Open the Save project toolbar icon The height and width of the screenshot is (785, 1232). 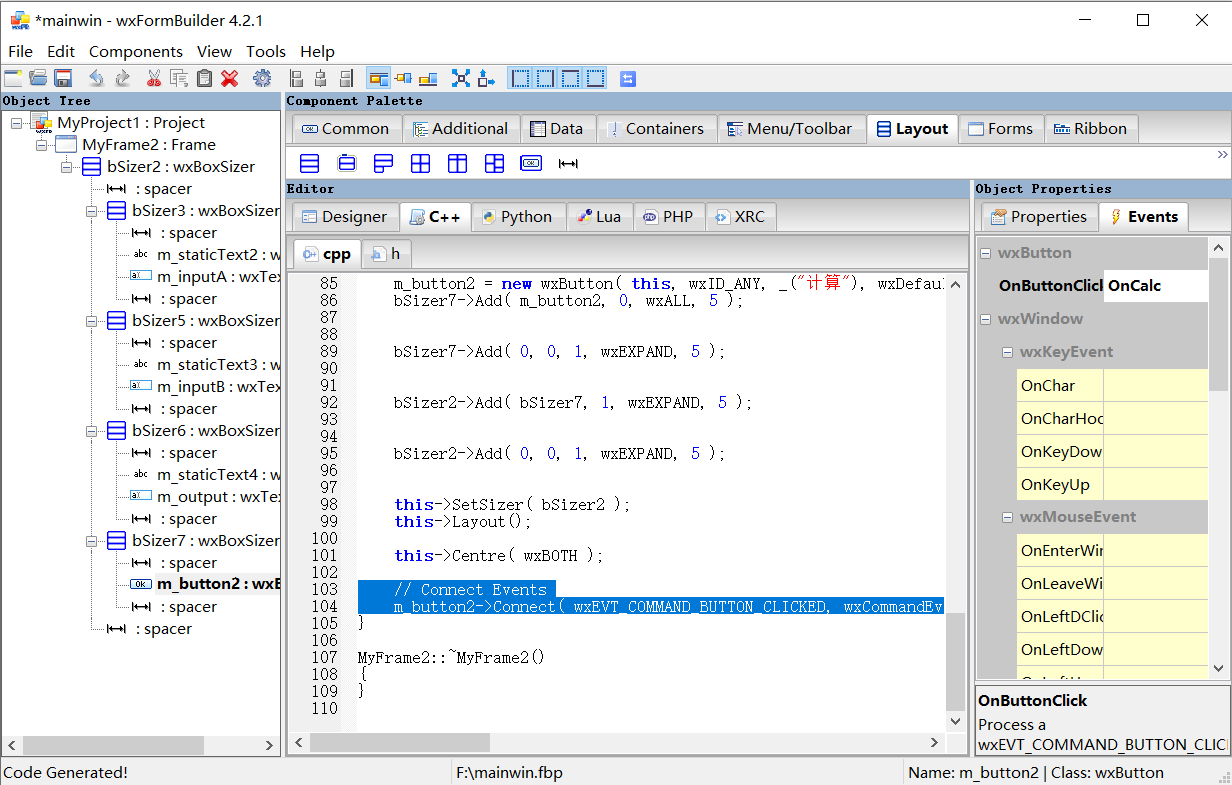[63, 77]
